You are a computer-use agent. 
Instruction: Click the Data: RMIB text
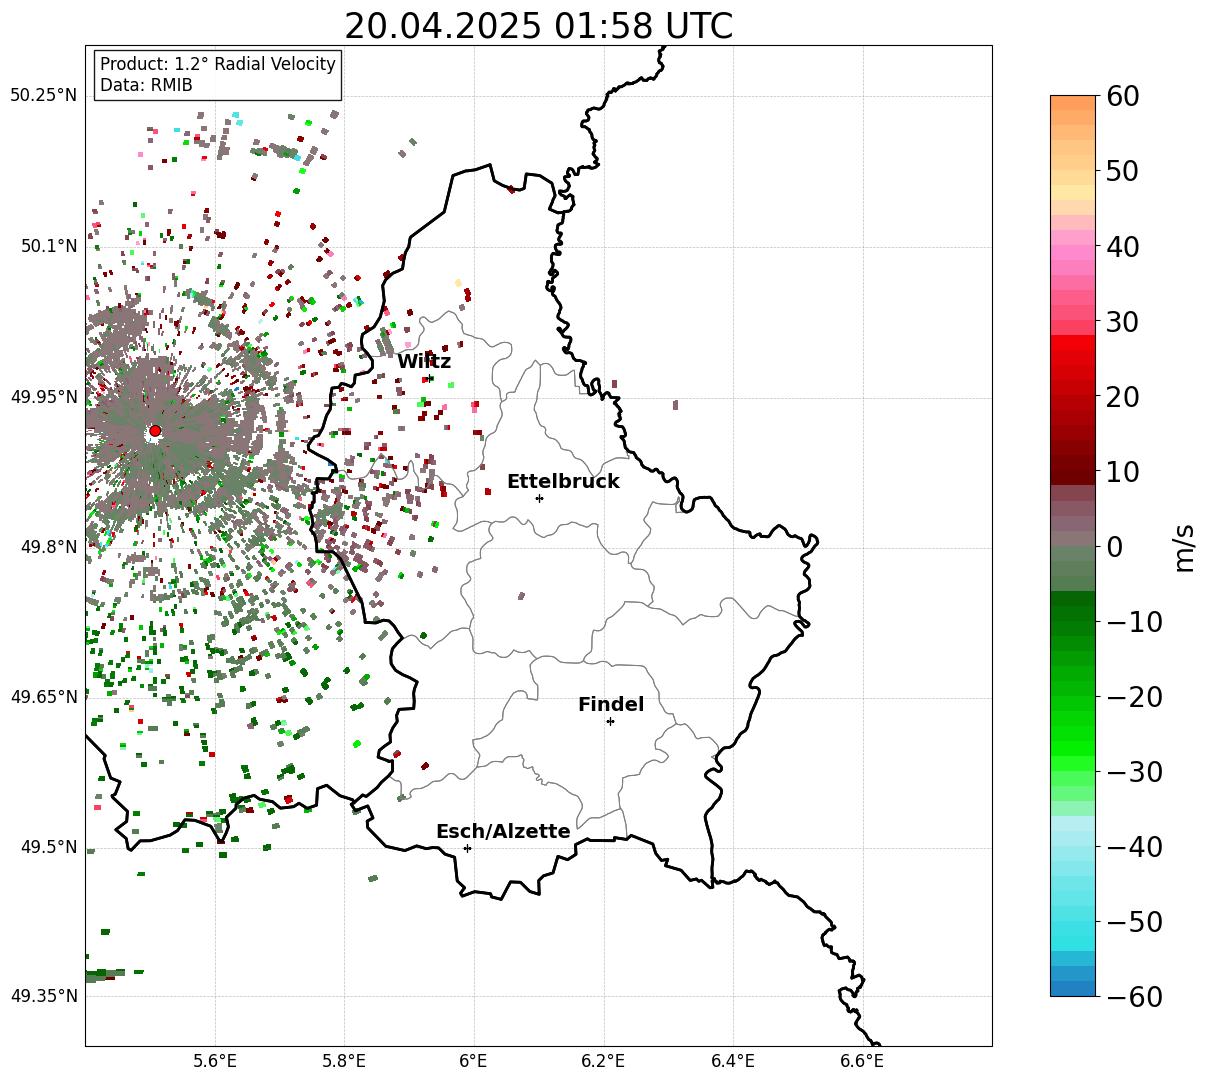click(146, 85)
